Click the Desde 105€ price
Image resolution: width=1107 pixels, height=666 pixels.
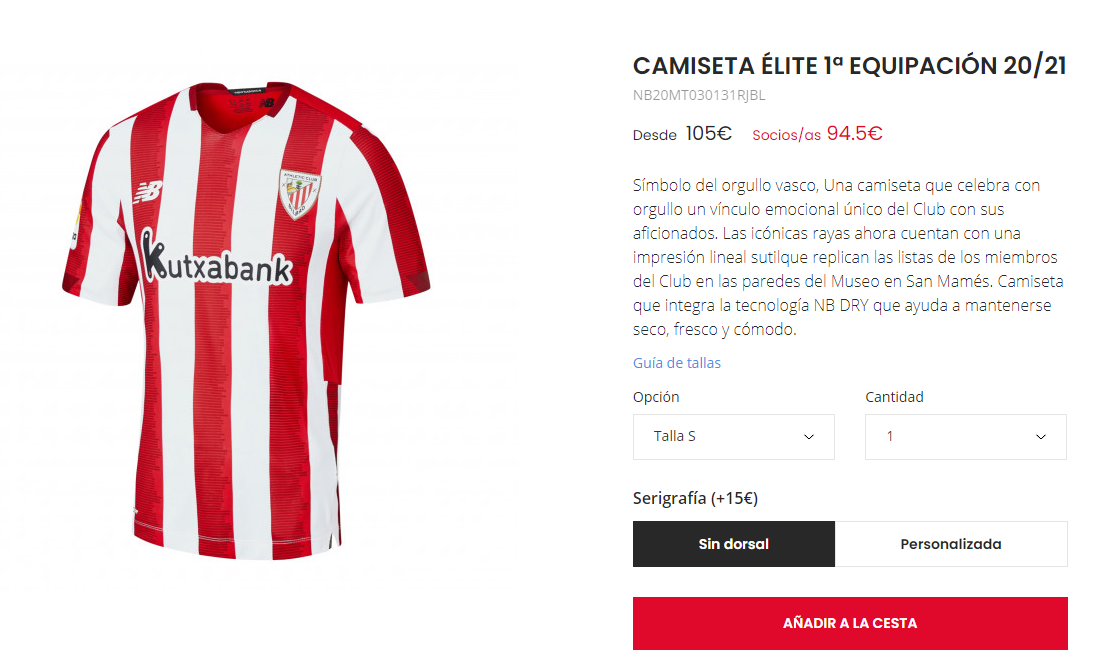[683, 134]
